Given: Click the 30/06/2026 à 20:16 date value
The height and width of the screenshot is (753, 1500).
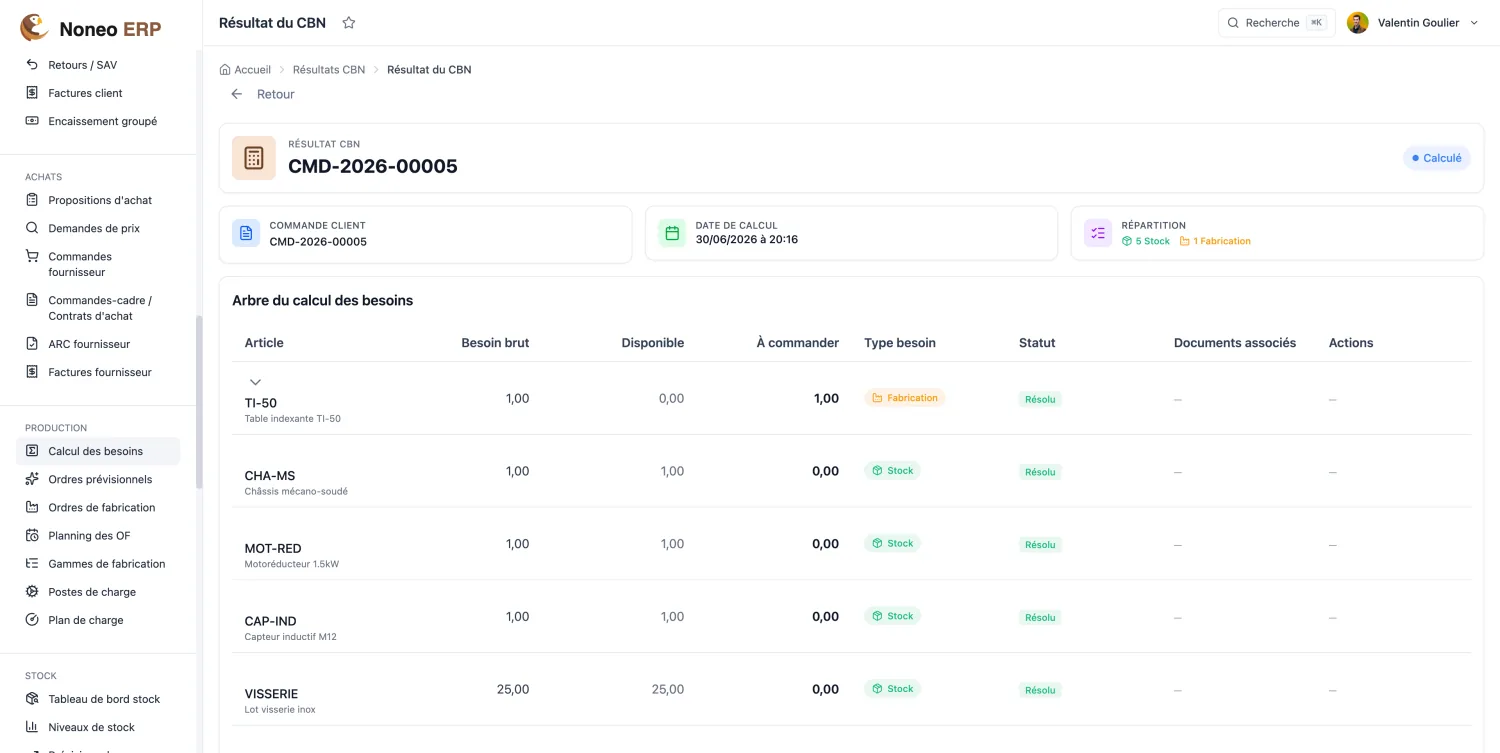Looking at the screenshot, I should [x=746, y=240].
